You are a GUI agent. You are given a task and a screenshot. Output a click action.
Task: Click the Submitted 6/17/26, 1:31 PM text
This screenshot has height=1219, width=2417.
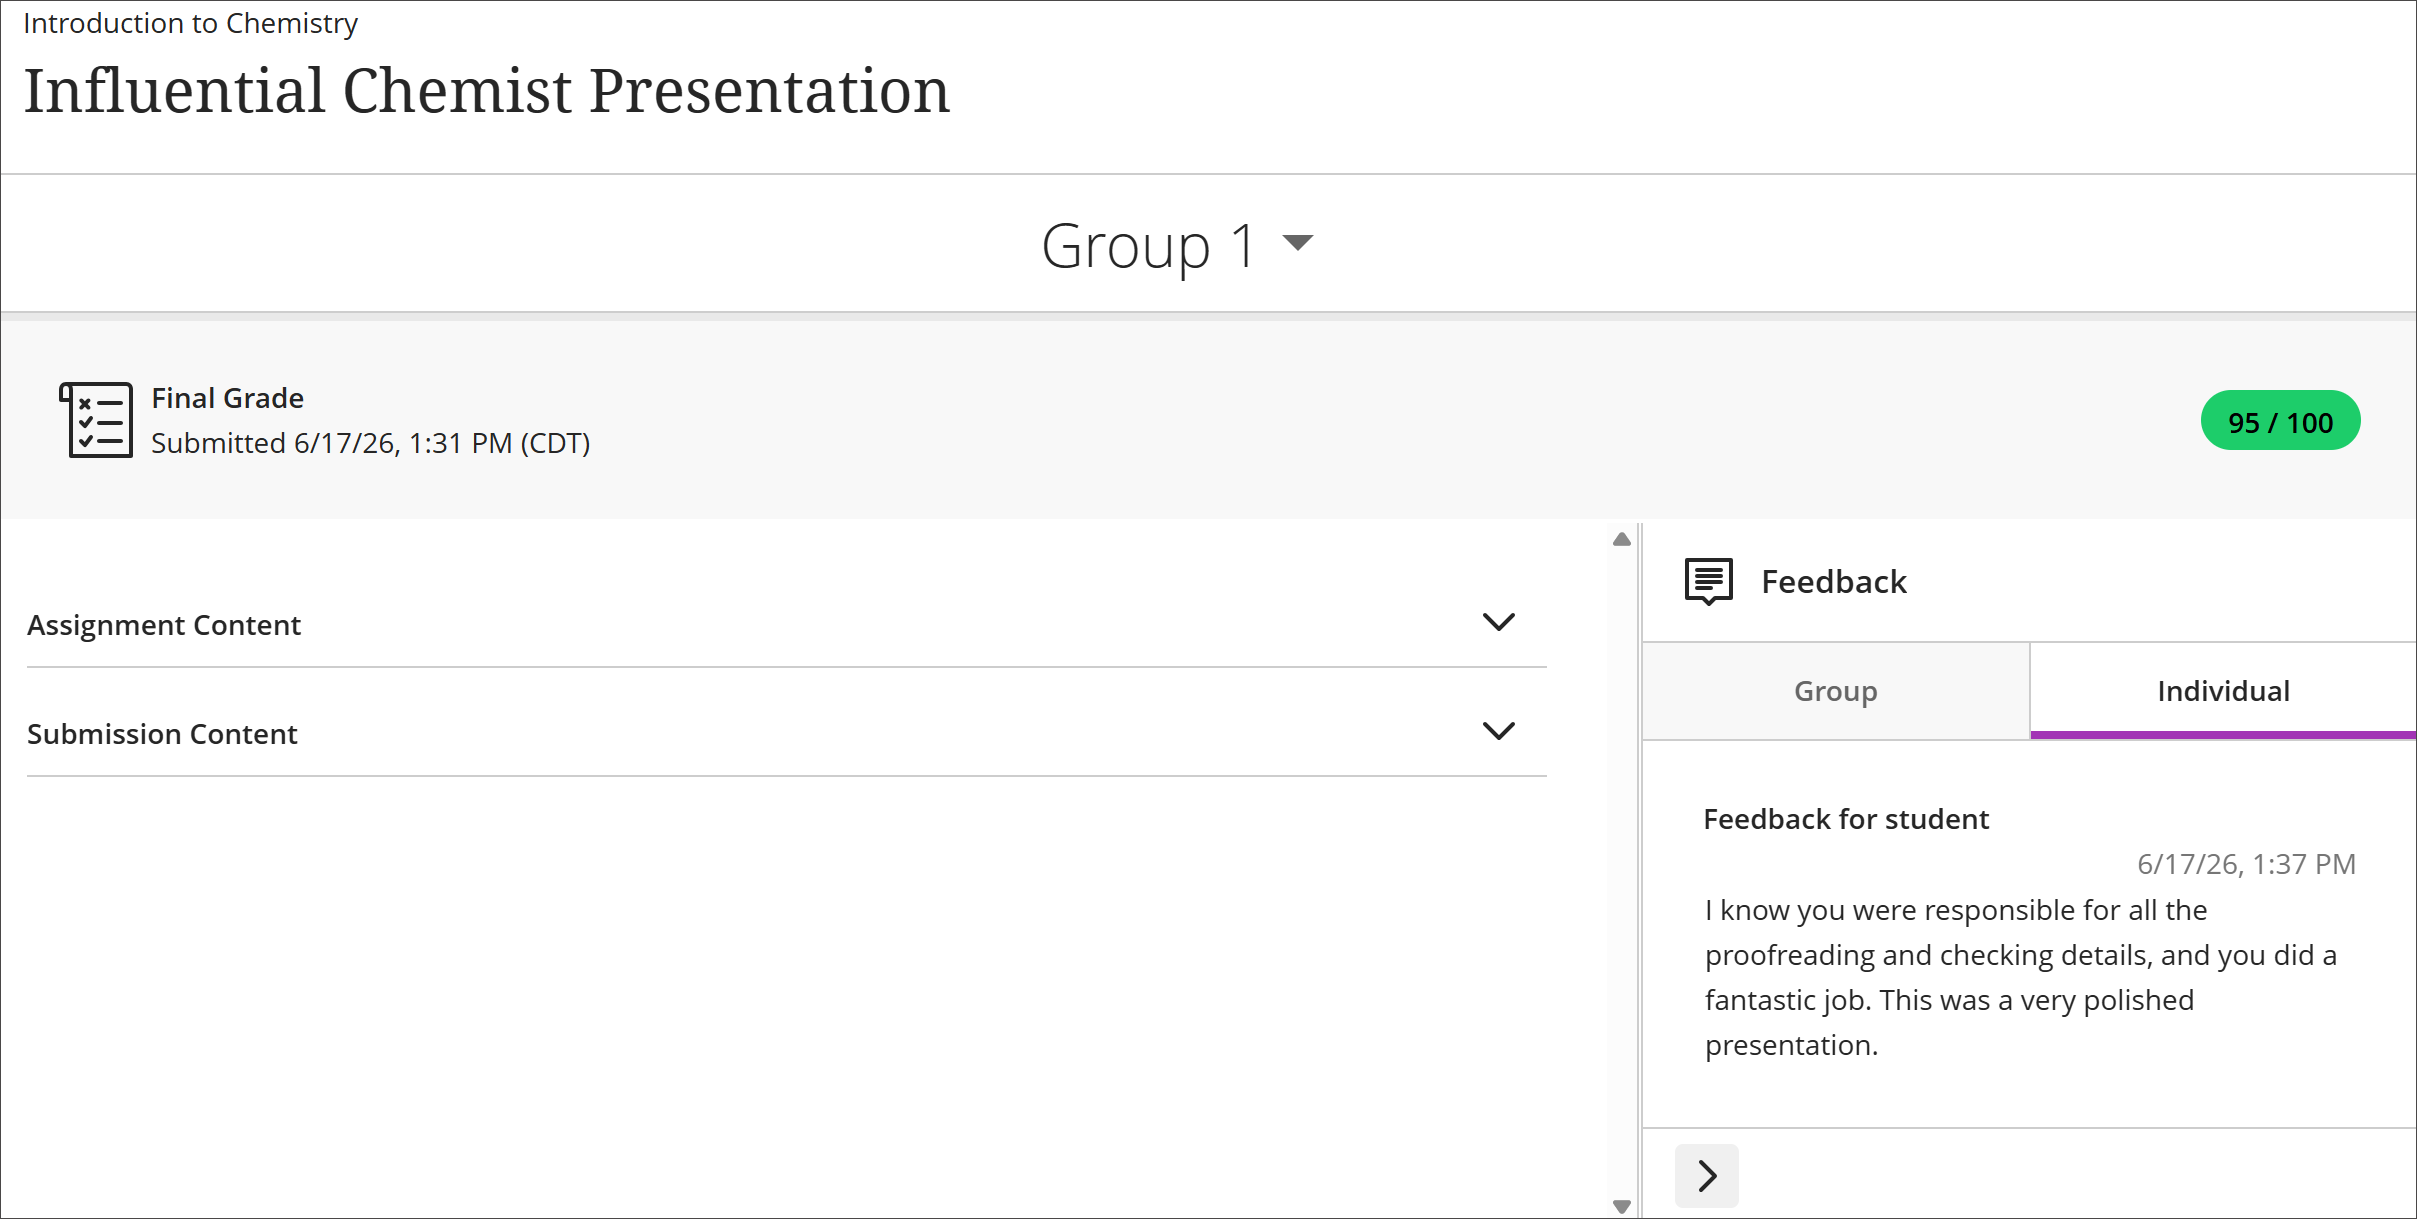pos(371,443)
